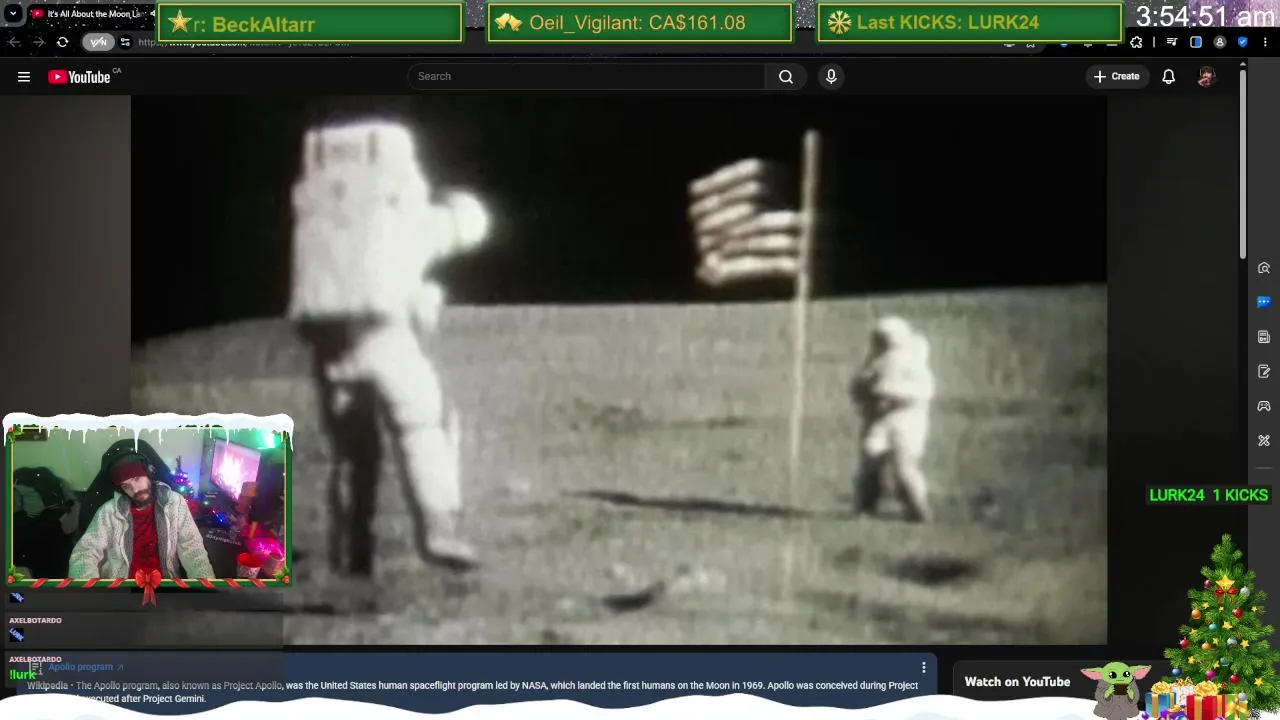Open sidebar games controller icon
This screenshot has height=720, width=1280.
[1264, 406]
